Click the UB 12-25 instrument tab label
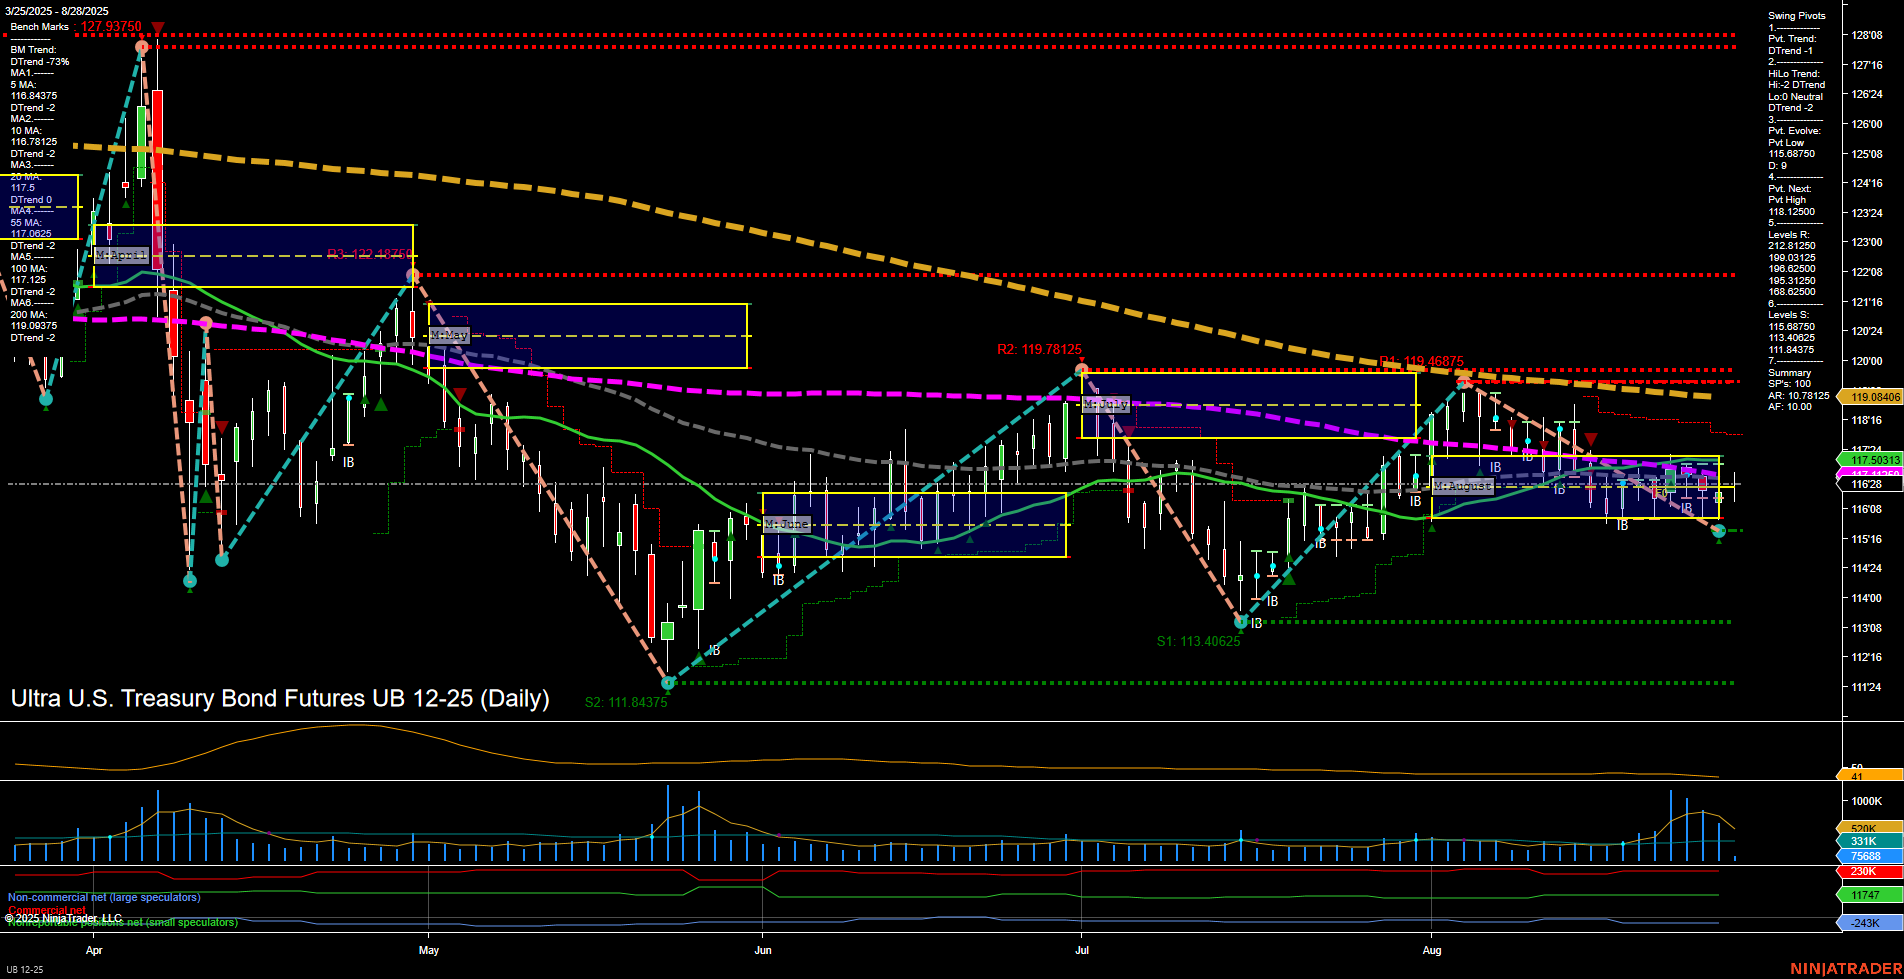This screenshot has height=979, width=1904. pos(24,970)
